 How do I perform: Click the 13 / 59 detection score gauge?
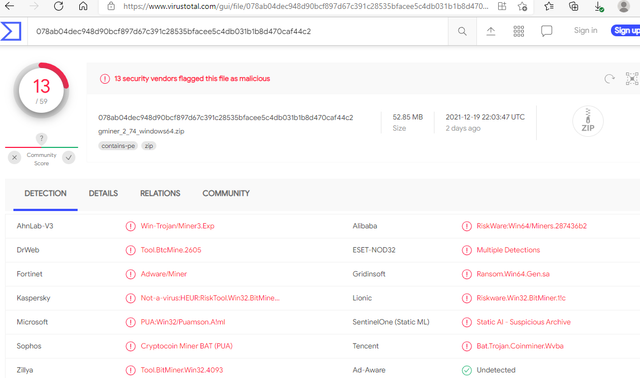(x=41, y=91)
